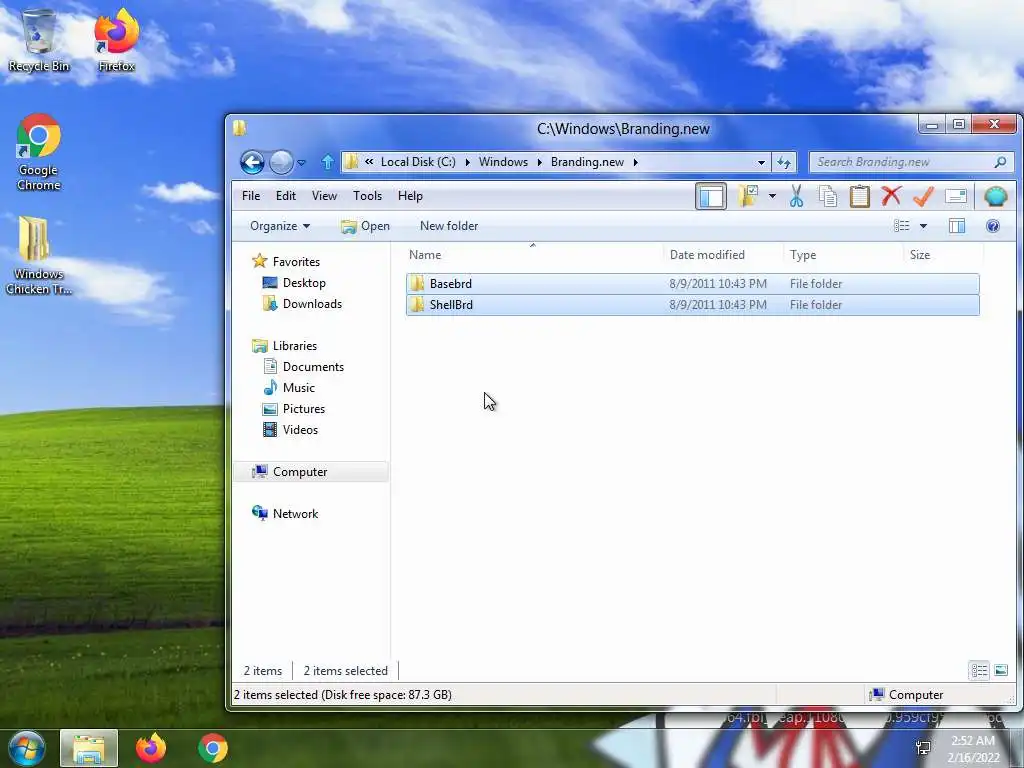The image size is (1024, 768).
Task: Open help via blue question icon
Action: pos(993,226)
